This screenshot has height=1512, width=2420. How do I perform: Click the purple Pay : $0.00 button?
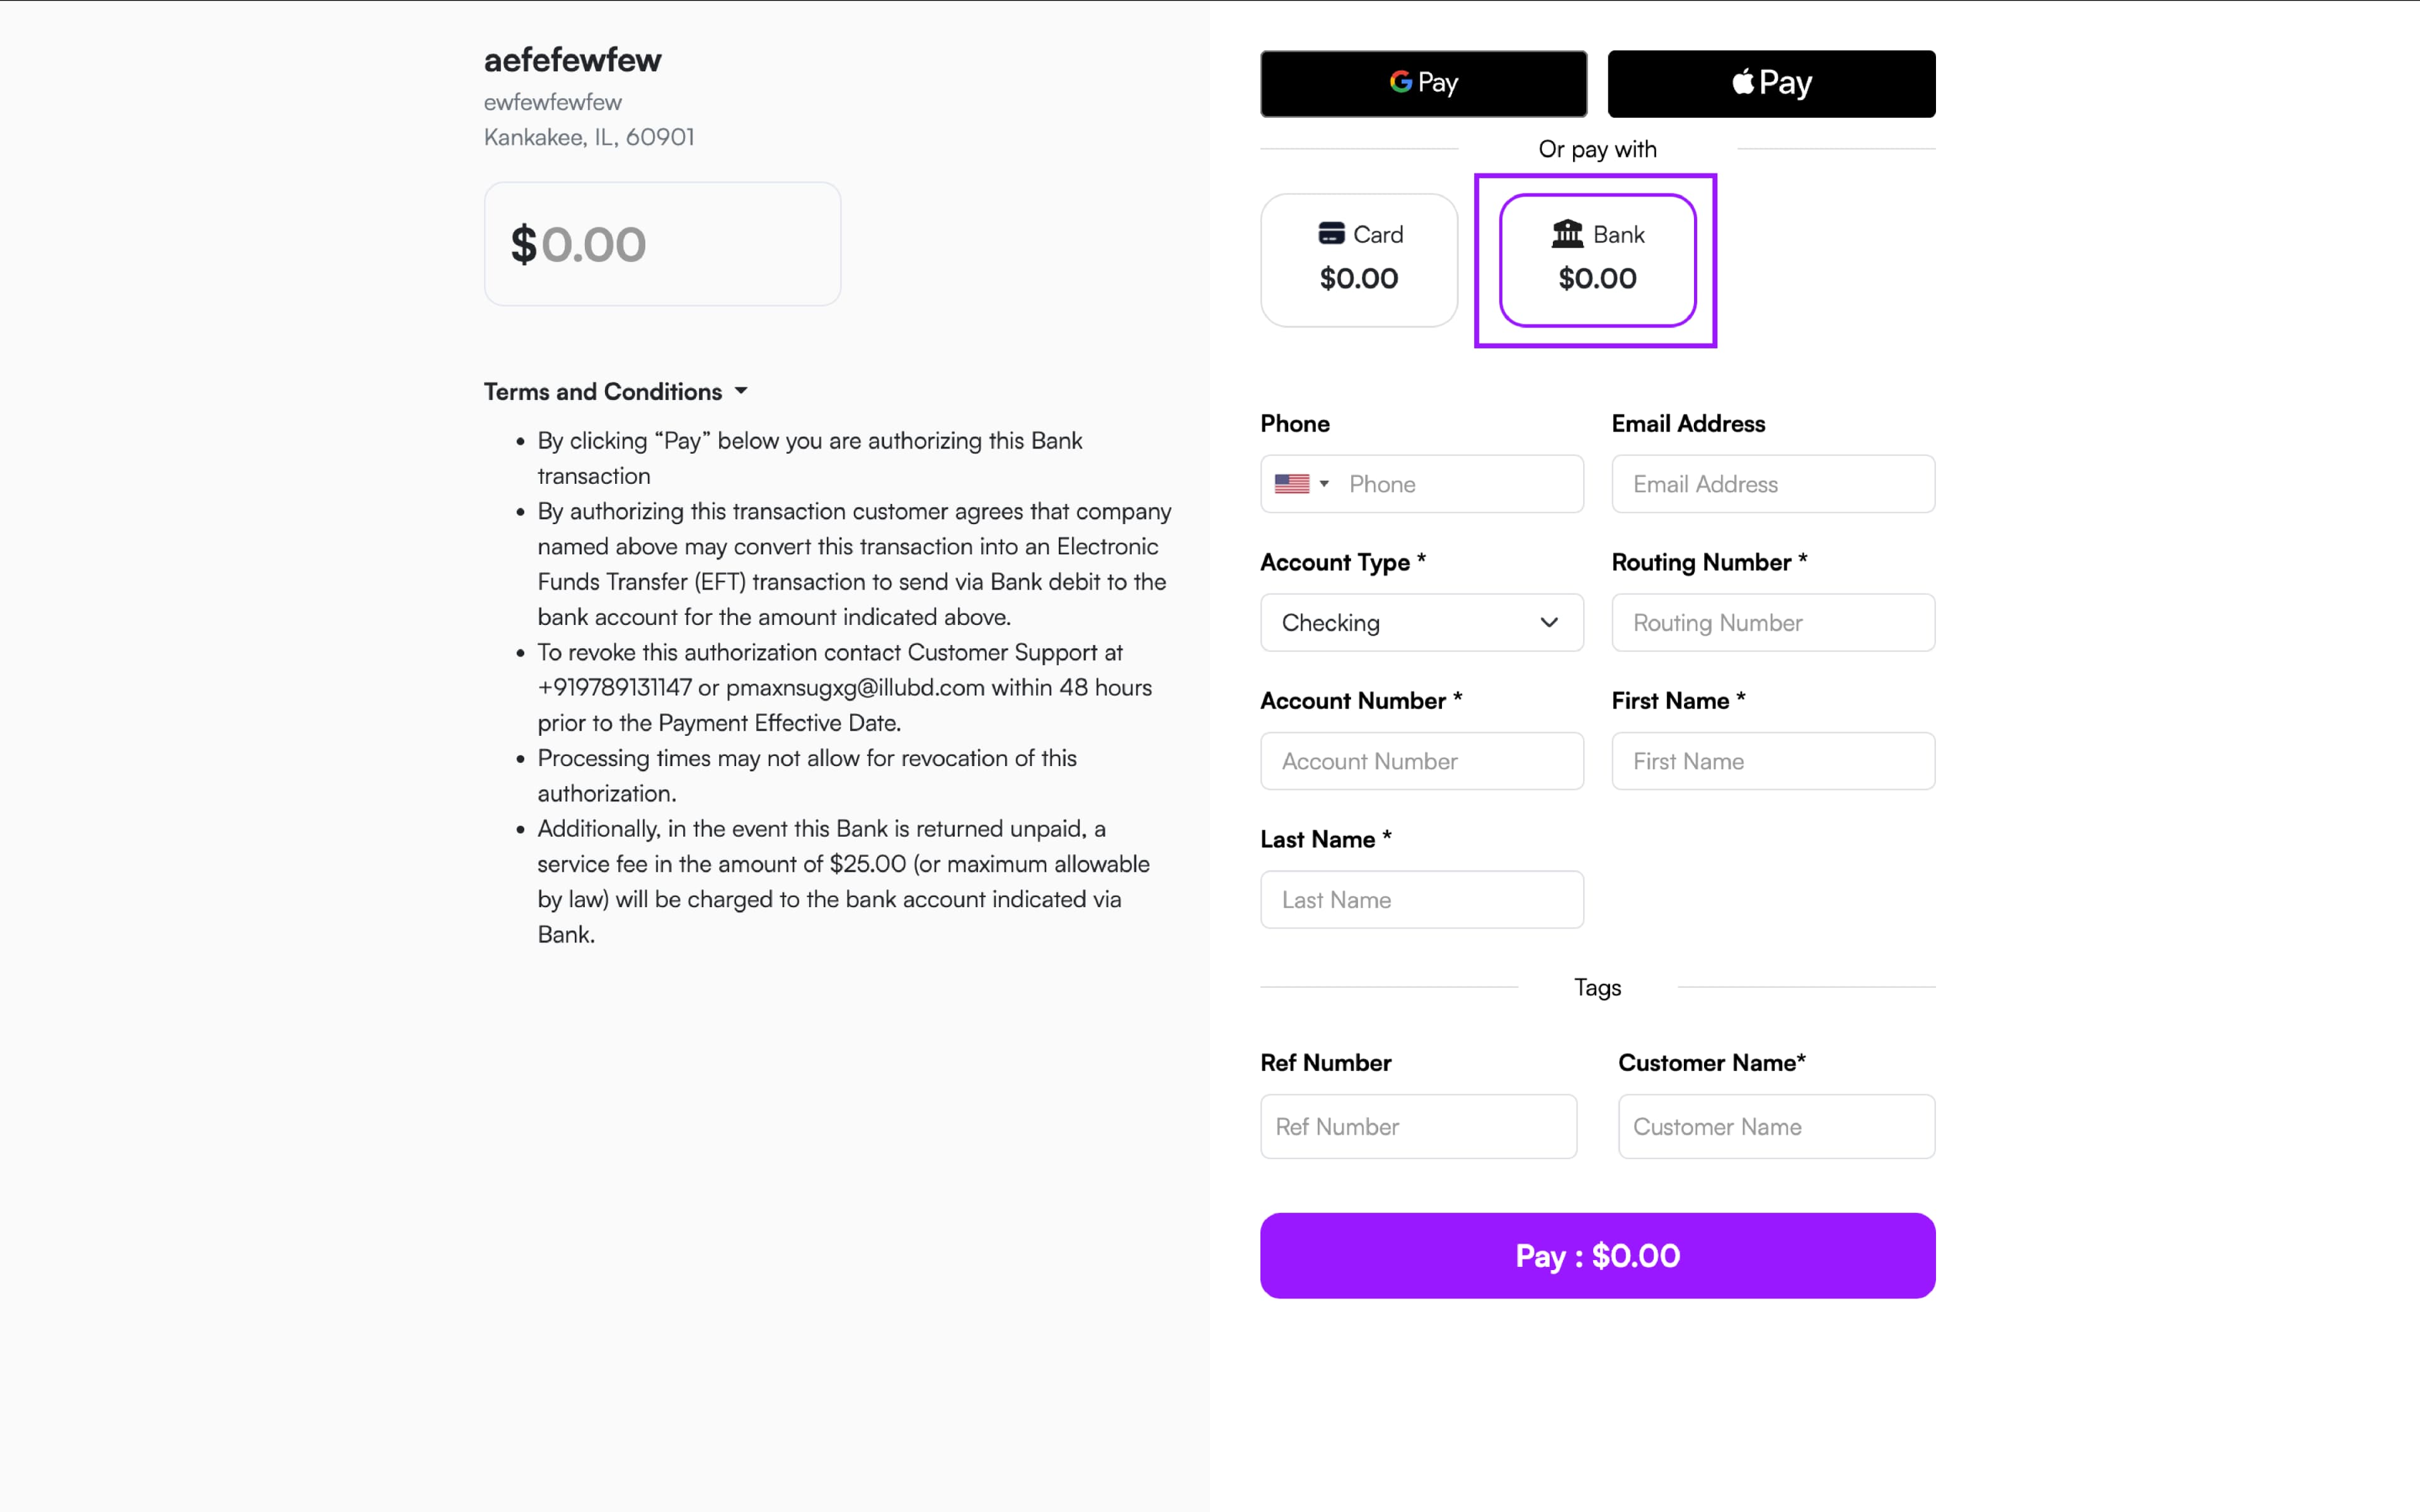click(1596, 1255)
